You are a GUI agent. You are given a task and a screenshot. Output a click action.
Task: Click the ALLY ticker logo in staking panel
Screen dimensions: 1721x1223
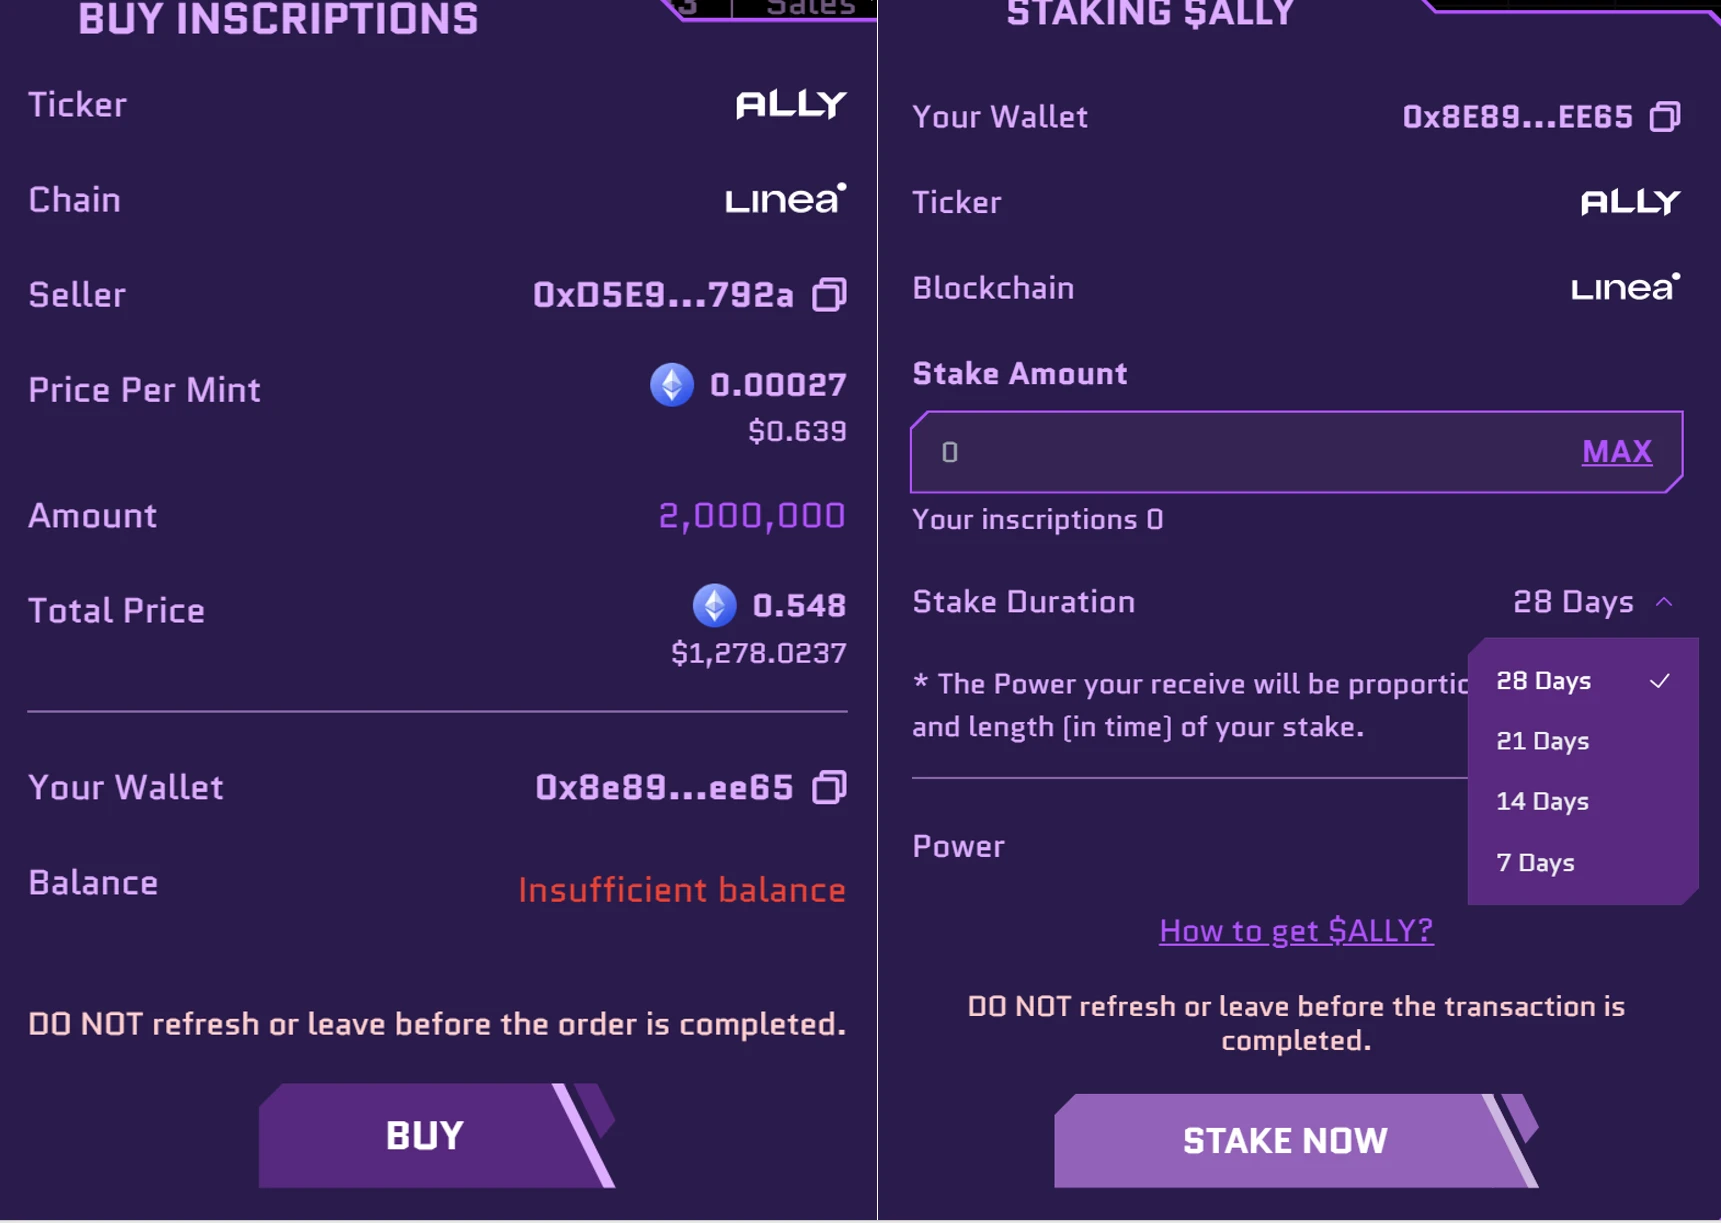pyautogui.click(x=1630, y=202)
